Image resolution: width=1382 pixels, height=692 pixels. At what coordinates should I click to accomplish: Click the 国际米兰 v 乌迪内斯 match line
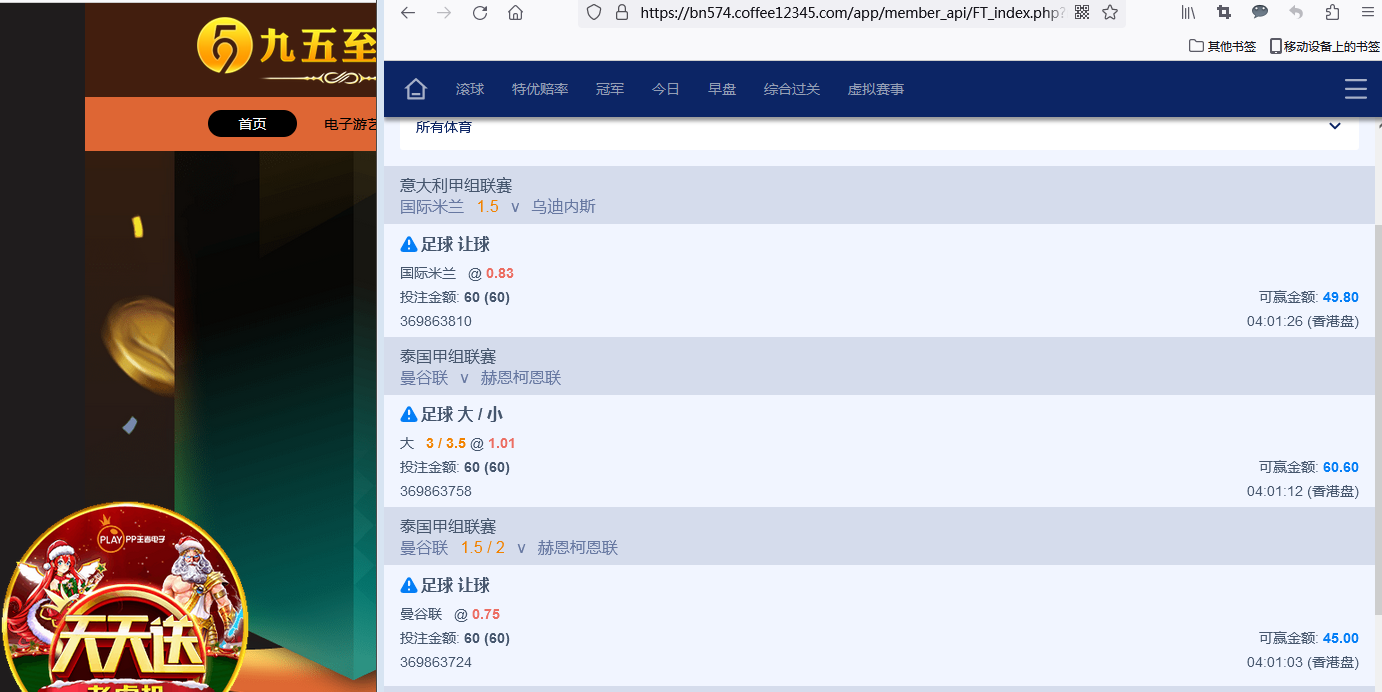tap(498, 206)
